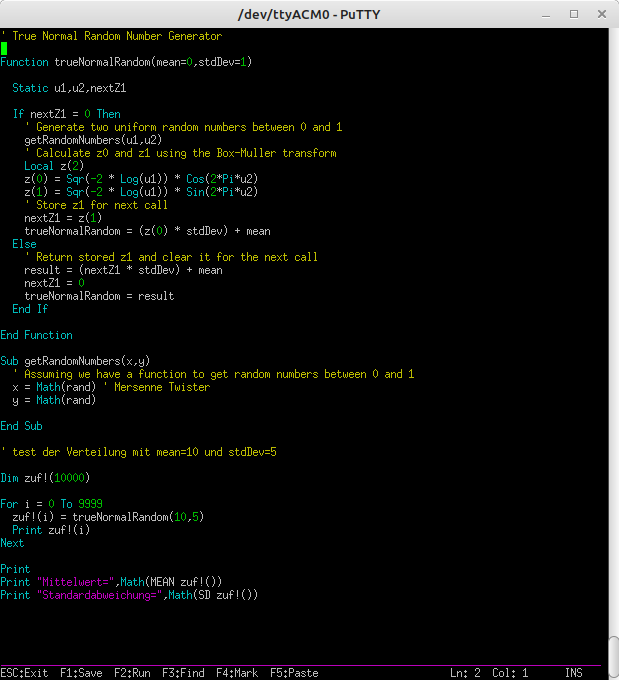
Task: Click the 'True Normal Random Number Generator' comment
Action: pos(111,36)
